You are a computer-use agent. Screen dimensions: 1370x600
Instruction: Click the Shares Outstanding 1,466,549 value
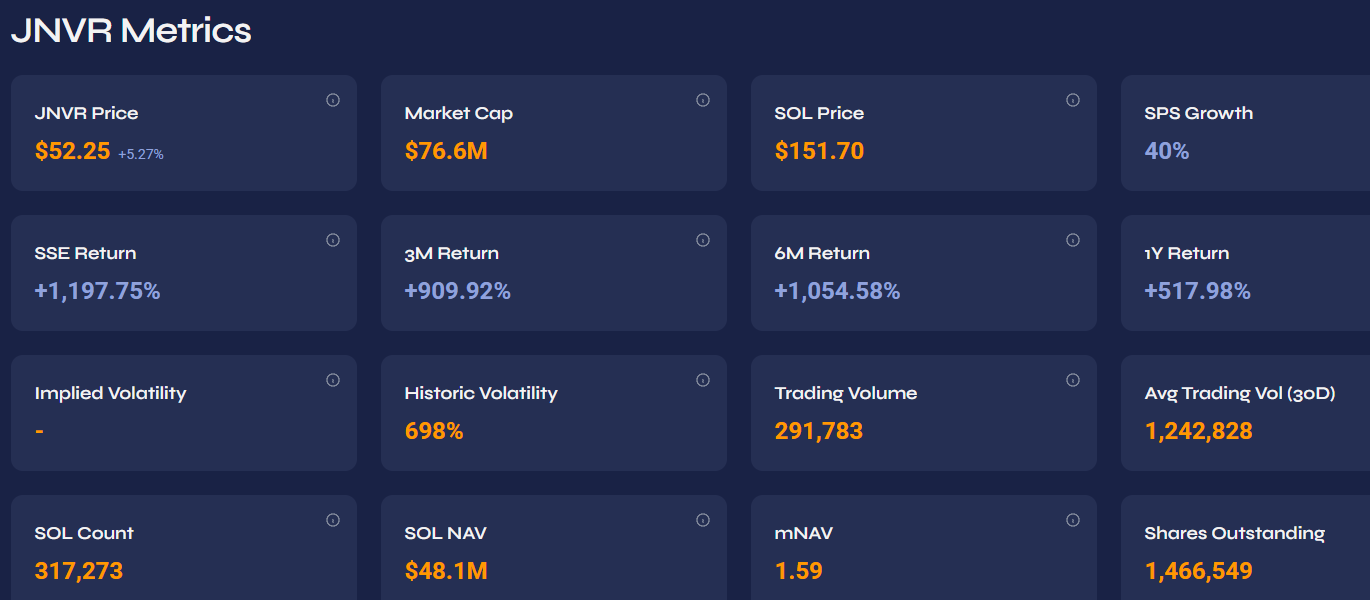pyautogui.click(x=1198, y=572)
